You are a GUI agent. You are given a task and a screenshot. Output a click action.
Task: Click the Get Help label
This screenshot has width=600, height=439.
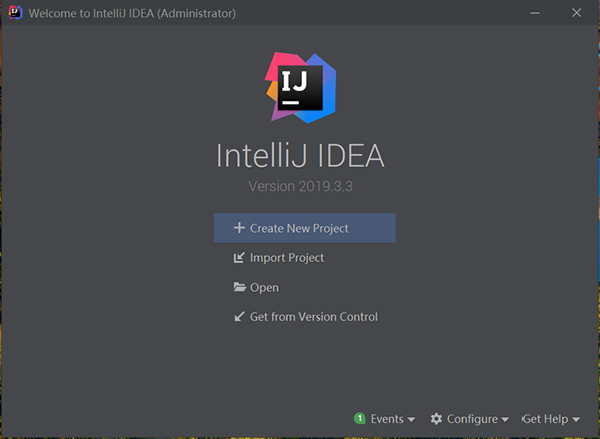click(545, 419)
